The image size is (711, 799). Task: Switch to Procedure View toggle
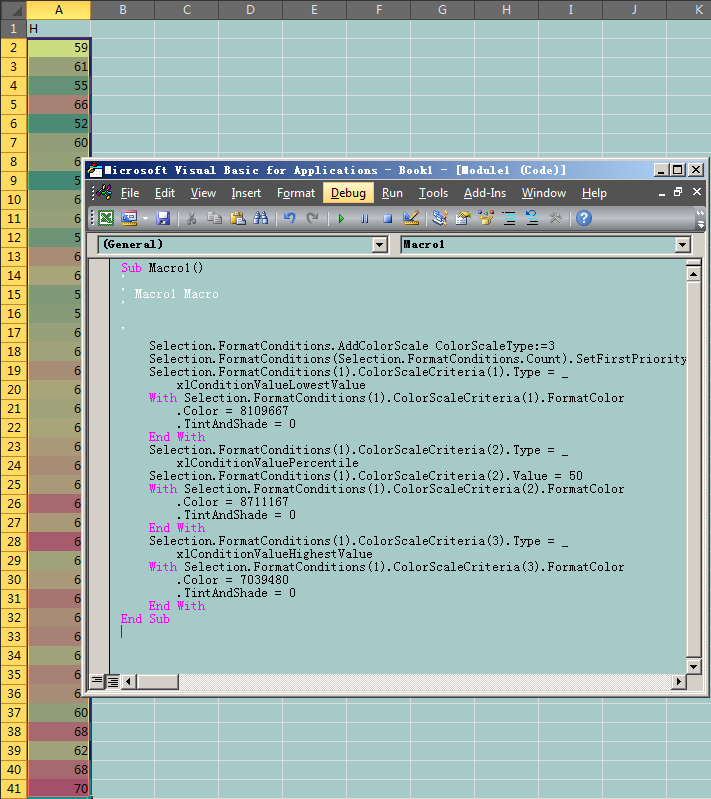[98, 681]
